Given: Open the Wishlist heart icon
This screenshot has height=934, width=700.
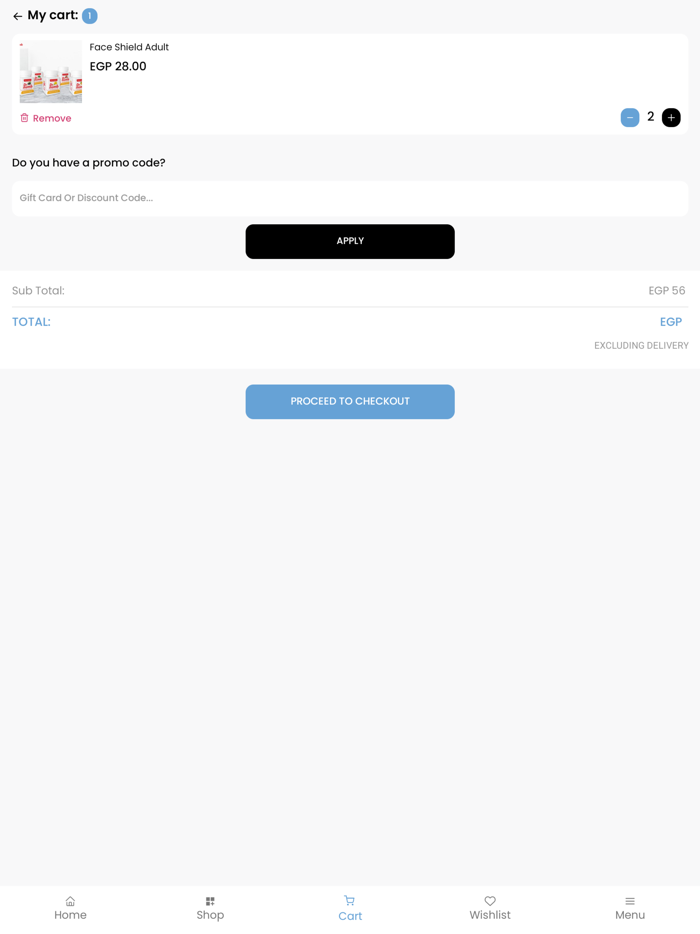Looking at the screenshot, I should pyautogui.click(x=490, y=901).
